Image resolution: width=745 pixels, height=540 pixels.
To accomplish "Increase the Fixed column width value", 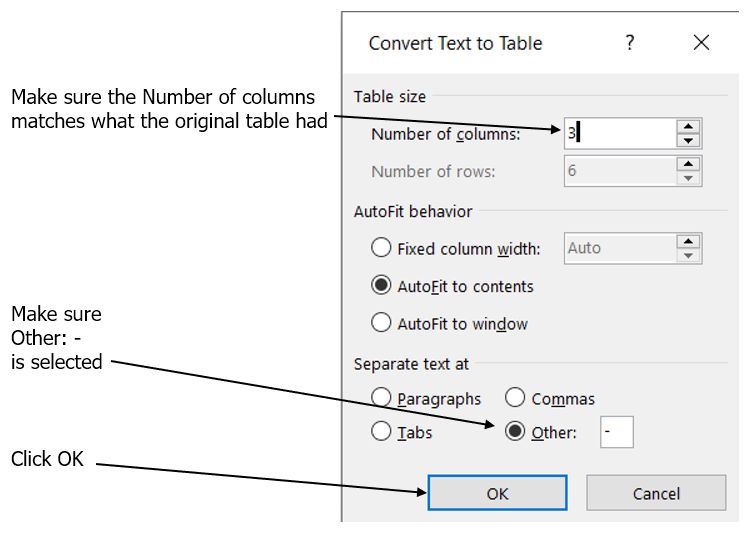I will click(x=688, y=241).
